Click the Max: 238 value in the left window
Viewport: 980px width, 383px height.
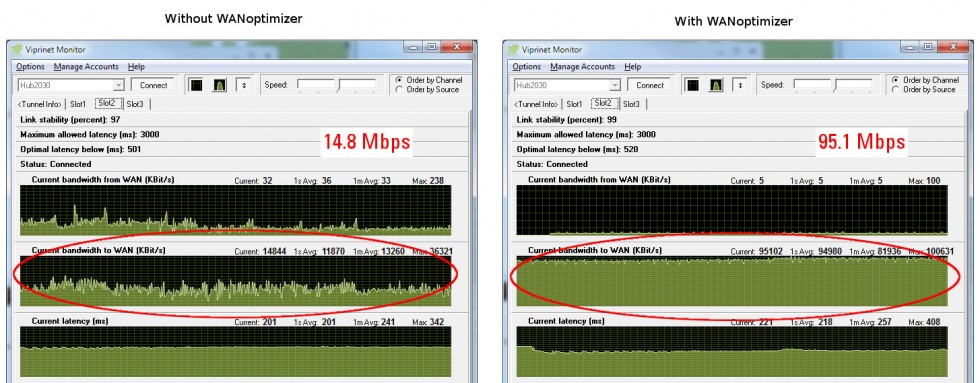(428, 181)
